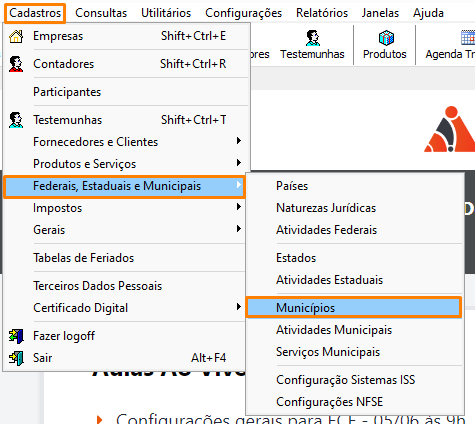Open the Relatórios menu
The image size is (475, 424).
322,13
